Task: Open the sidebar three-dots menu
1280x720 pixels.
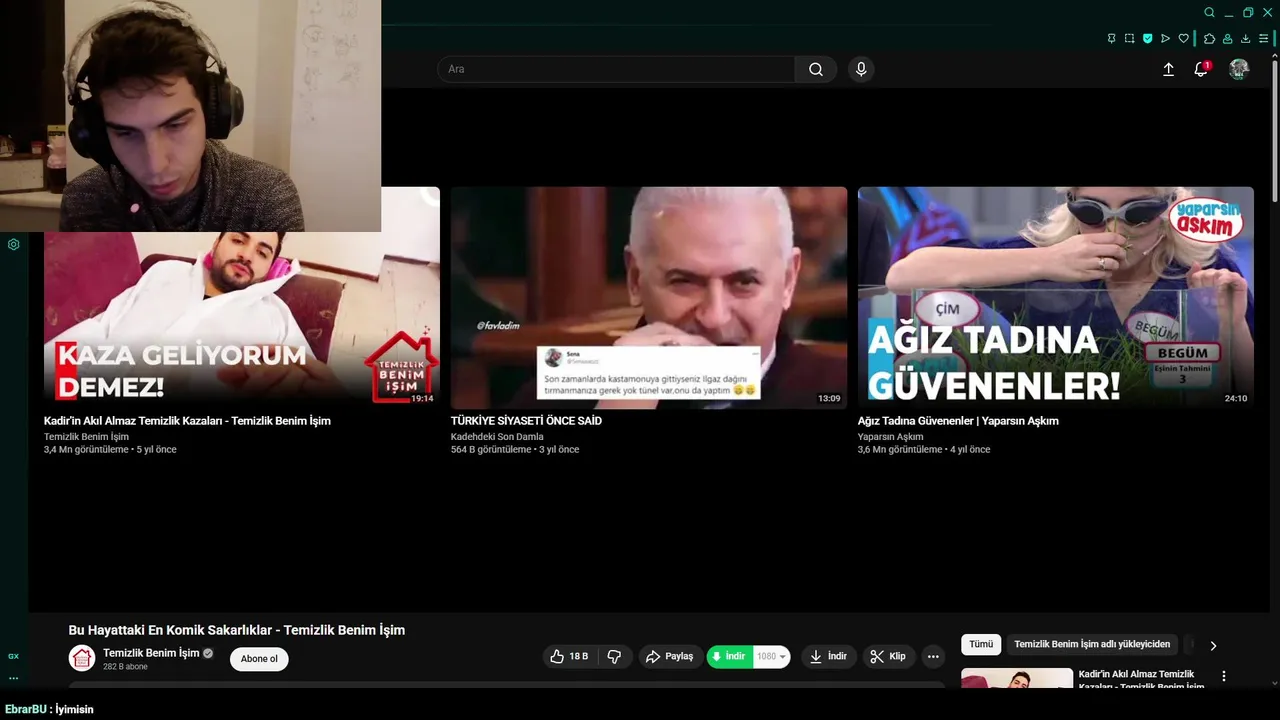Action: [14, 678]
